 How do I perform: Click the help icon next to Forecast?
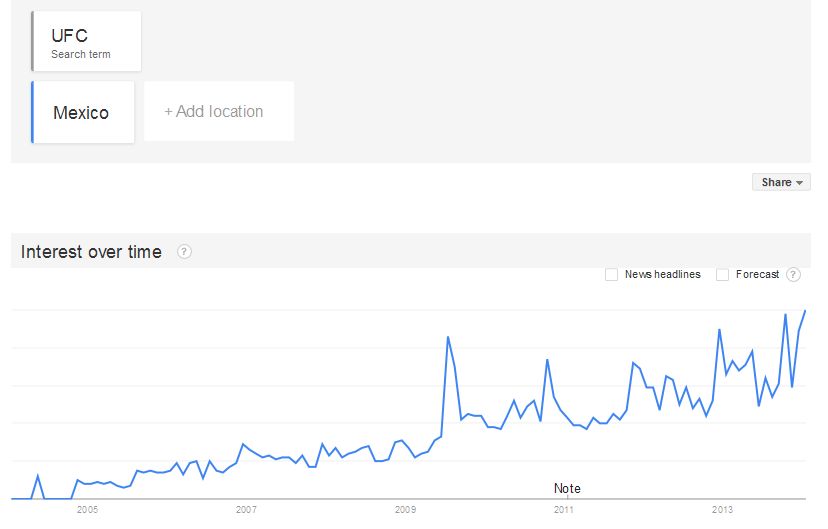(x=793, y=275)
